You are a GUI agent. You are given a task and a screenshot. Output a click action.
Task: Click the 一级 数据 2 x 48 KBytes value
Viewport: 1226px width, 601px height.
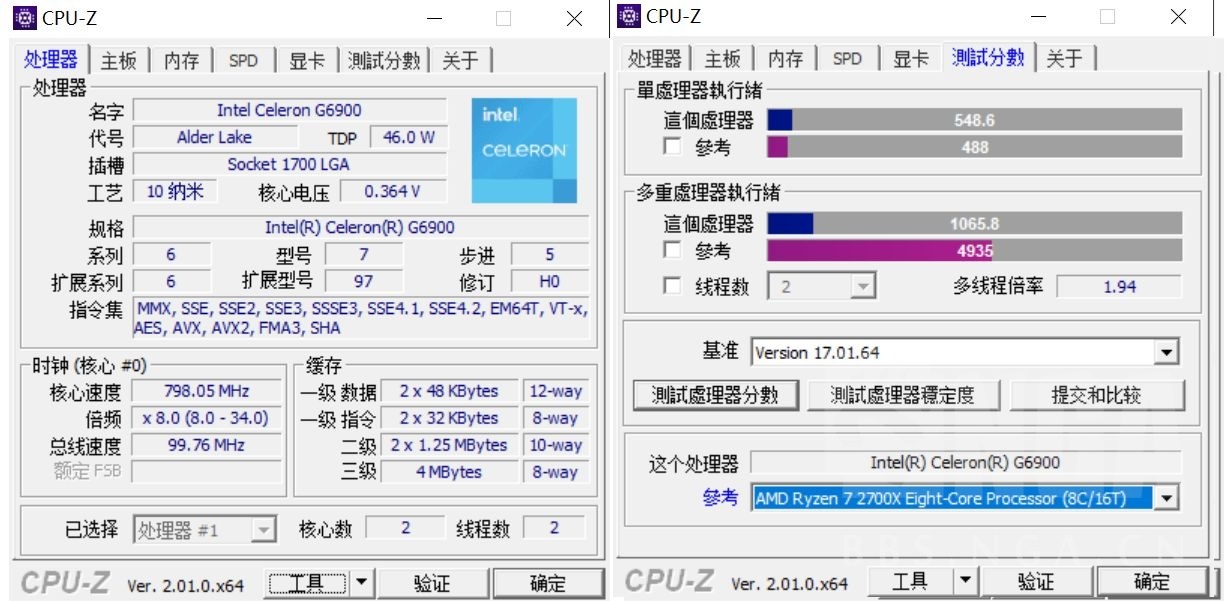448,391
